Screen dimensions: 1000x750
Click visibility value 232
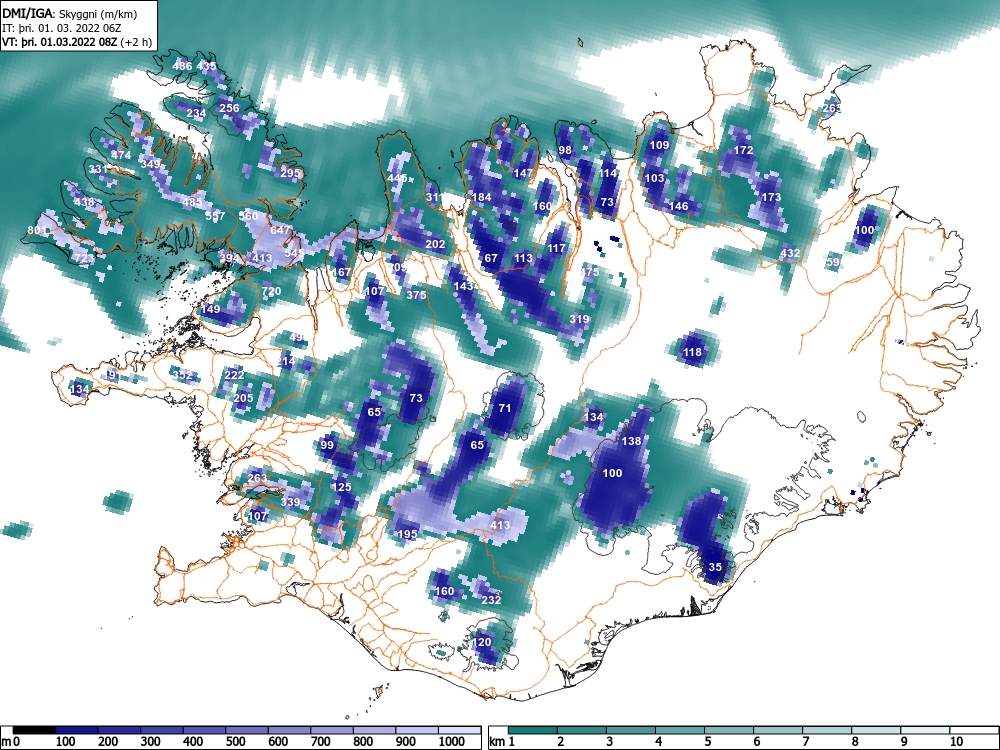491,600
